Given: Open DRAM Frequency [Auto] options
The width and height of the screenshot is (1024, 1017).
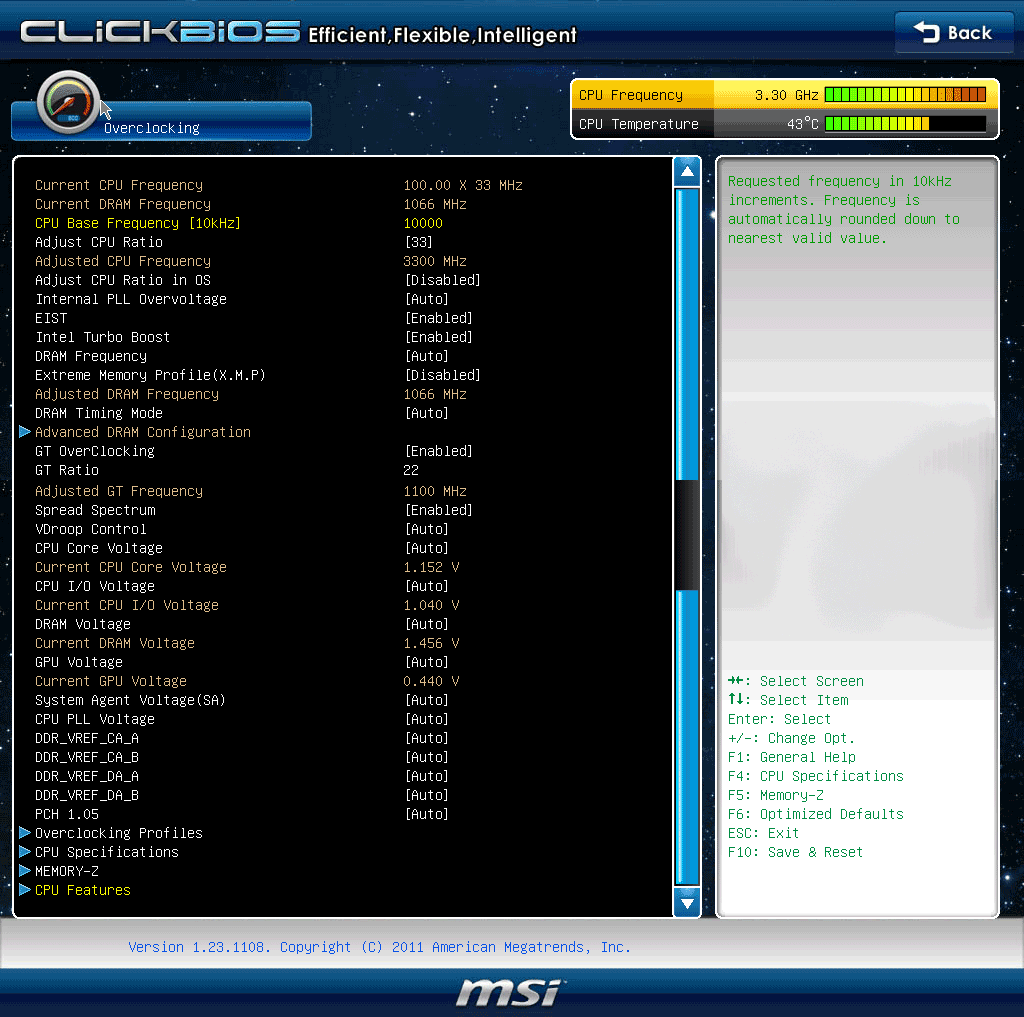Looking at the screenshot, I should [x=426, y=356].
